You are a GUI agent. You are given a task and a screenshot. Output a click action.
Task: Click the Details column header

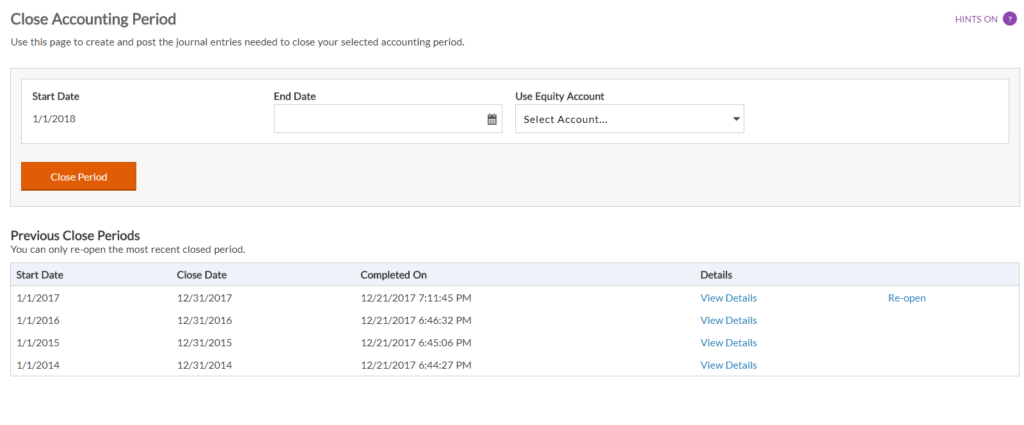716,275
